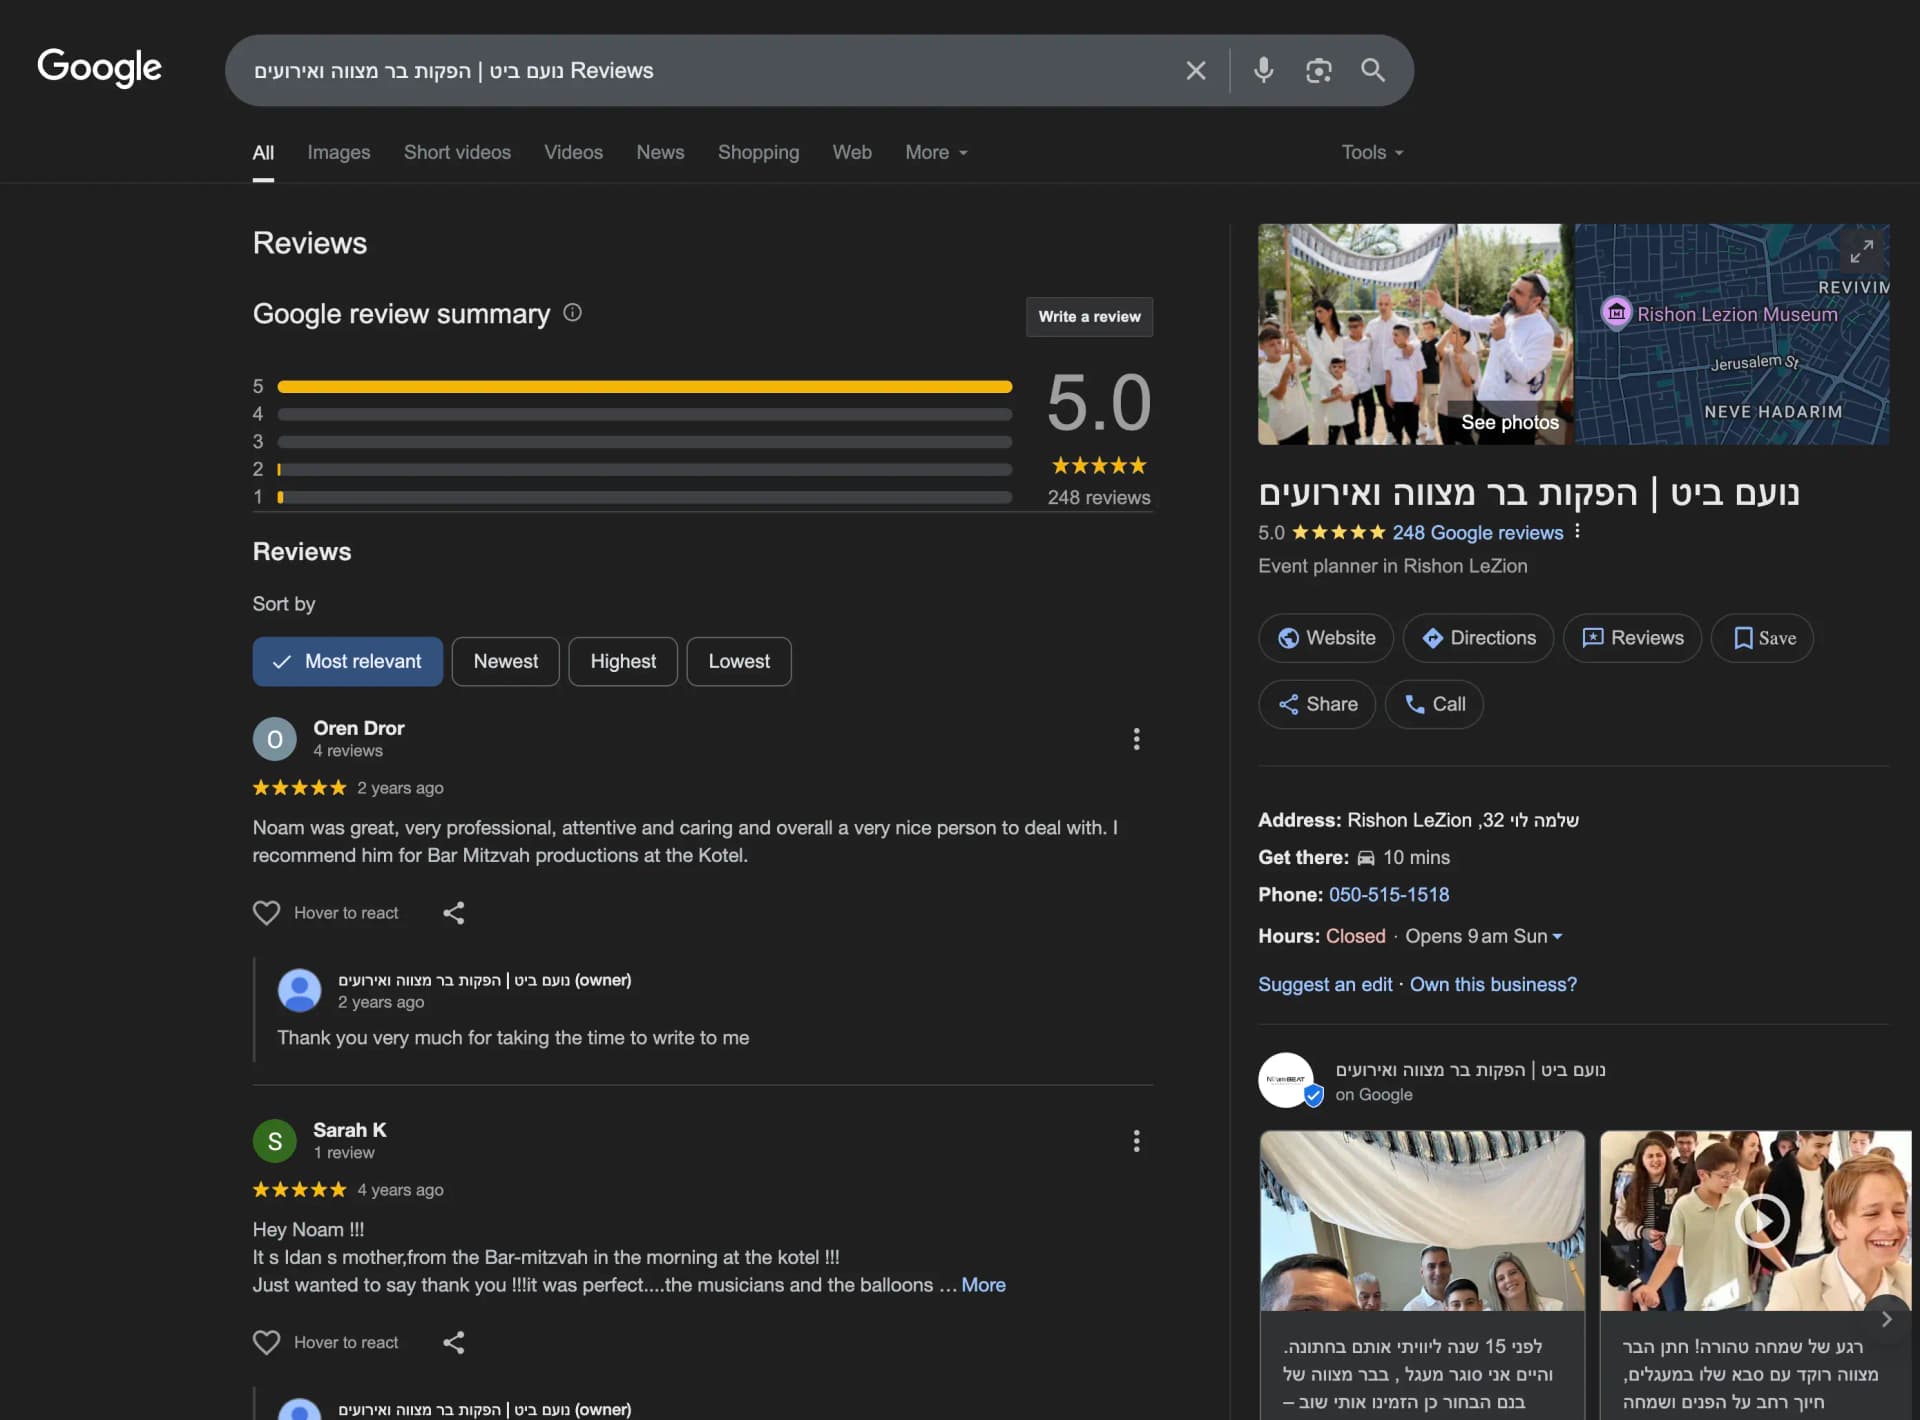Screen dimensions: 1920x1420
Task: Click the Google logo
Action: (x=99, y=68)
